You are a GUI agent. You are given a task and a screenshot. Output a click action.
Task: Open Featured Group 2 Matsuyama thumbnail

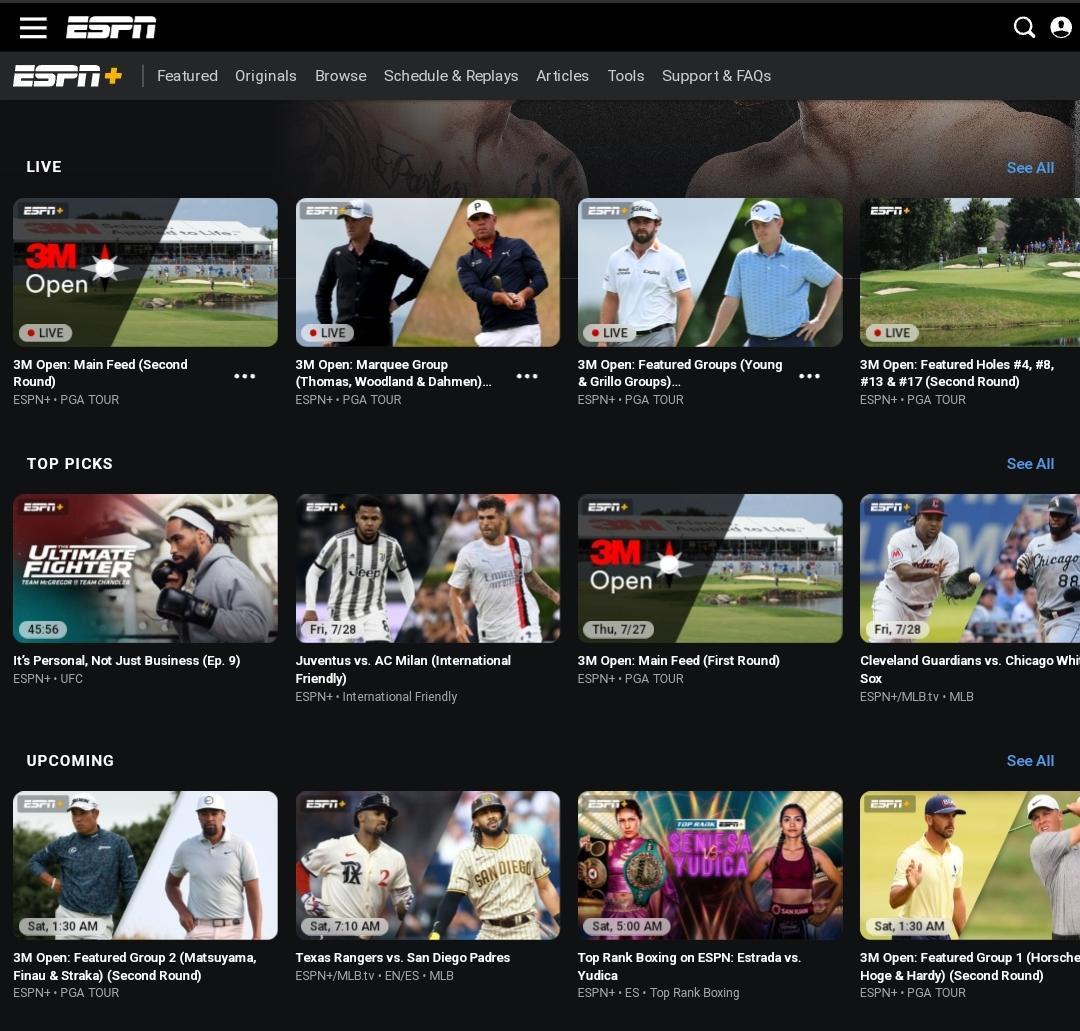click(145, 866)
